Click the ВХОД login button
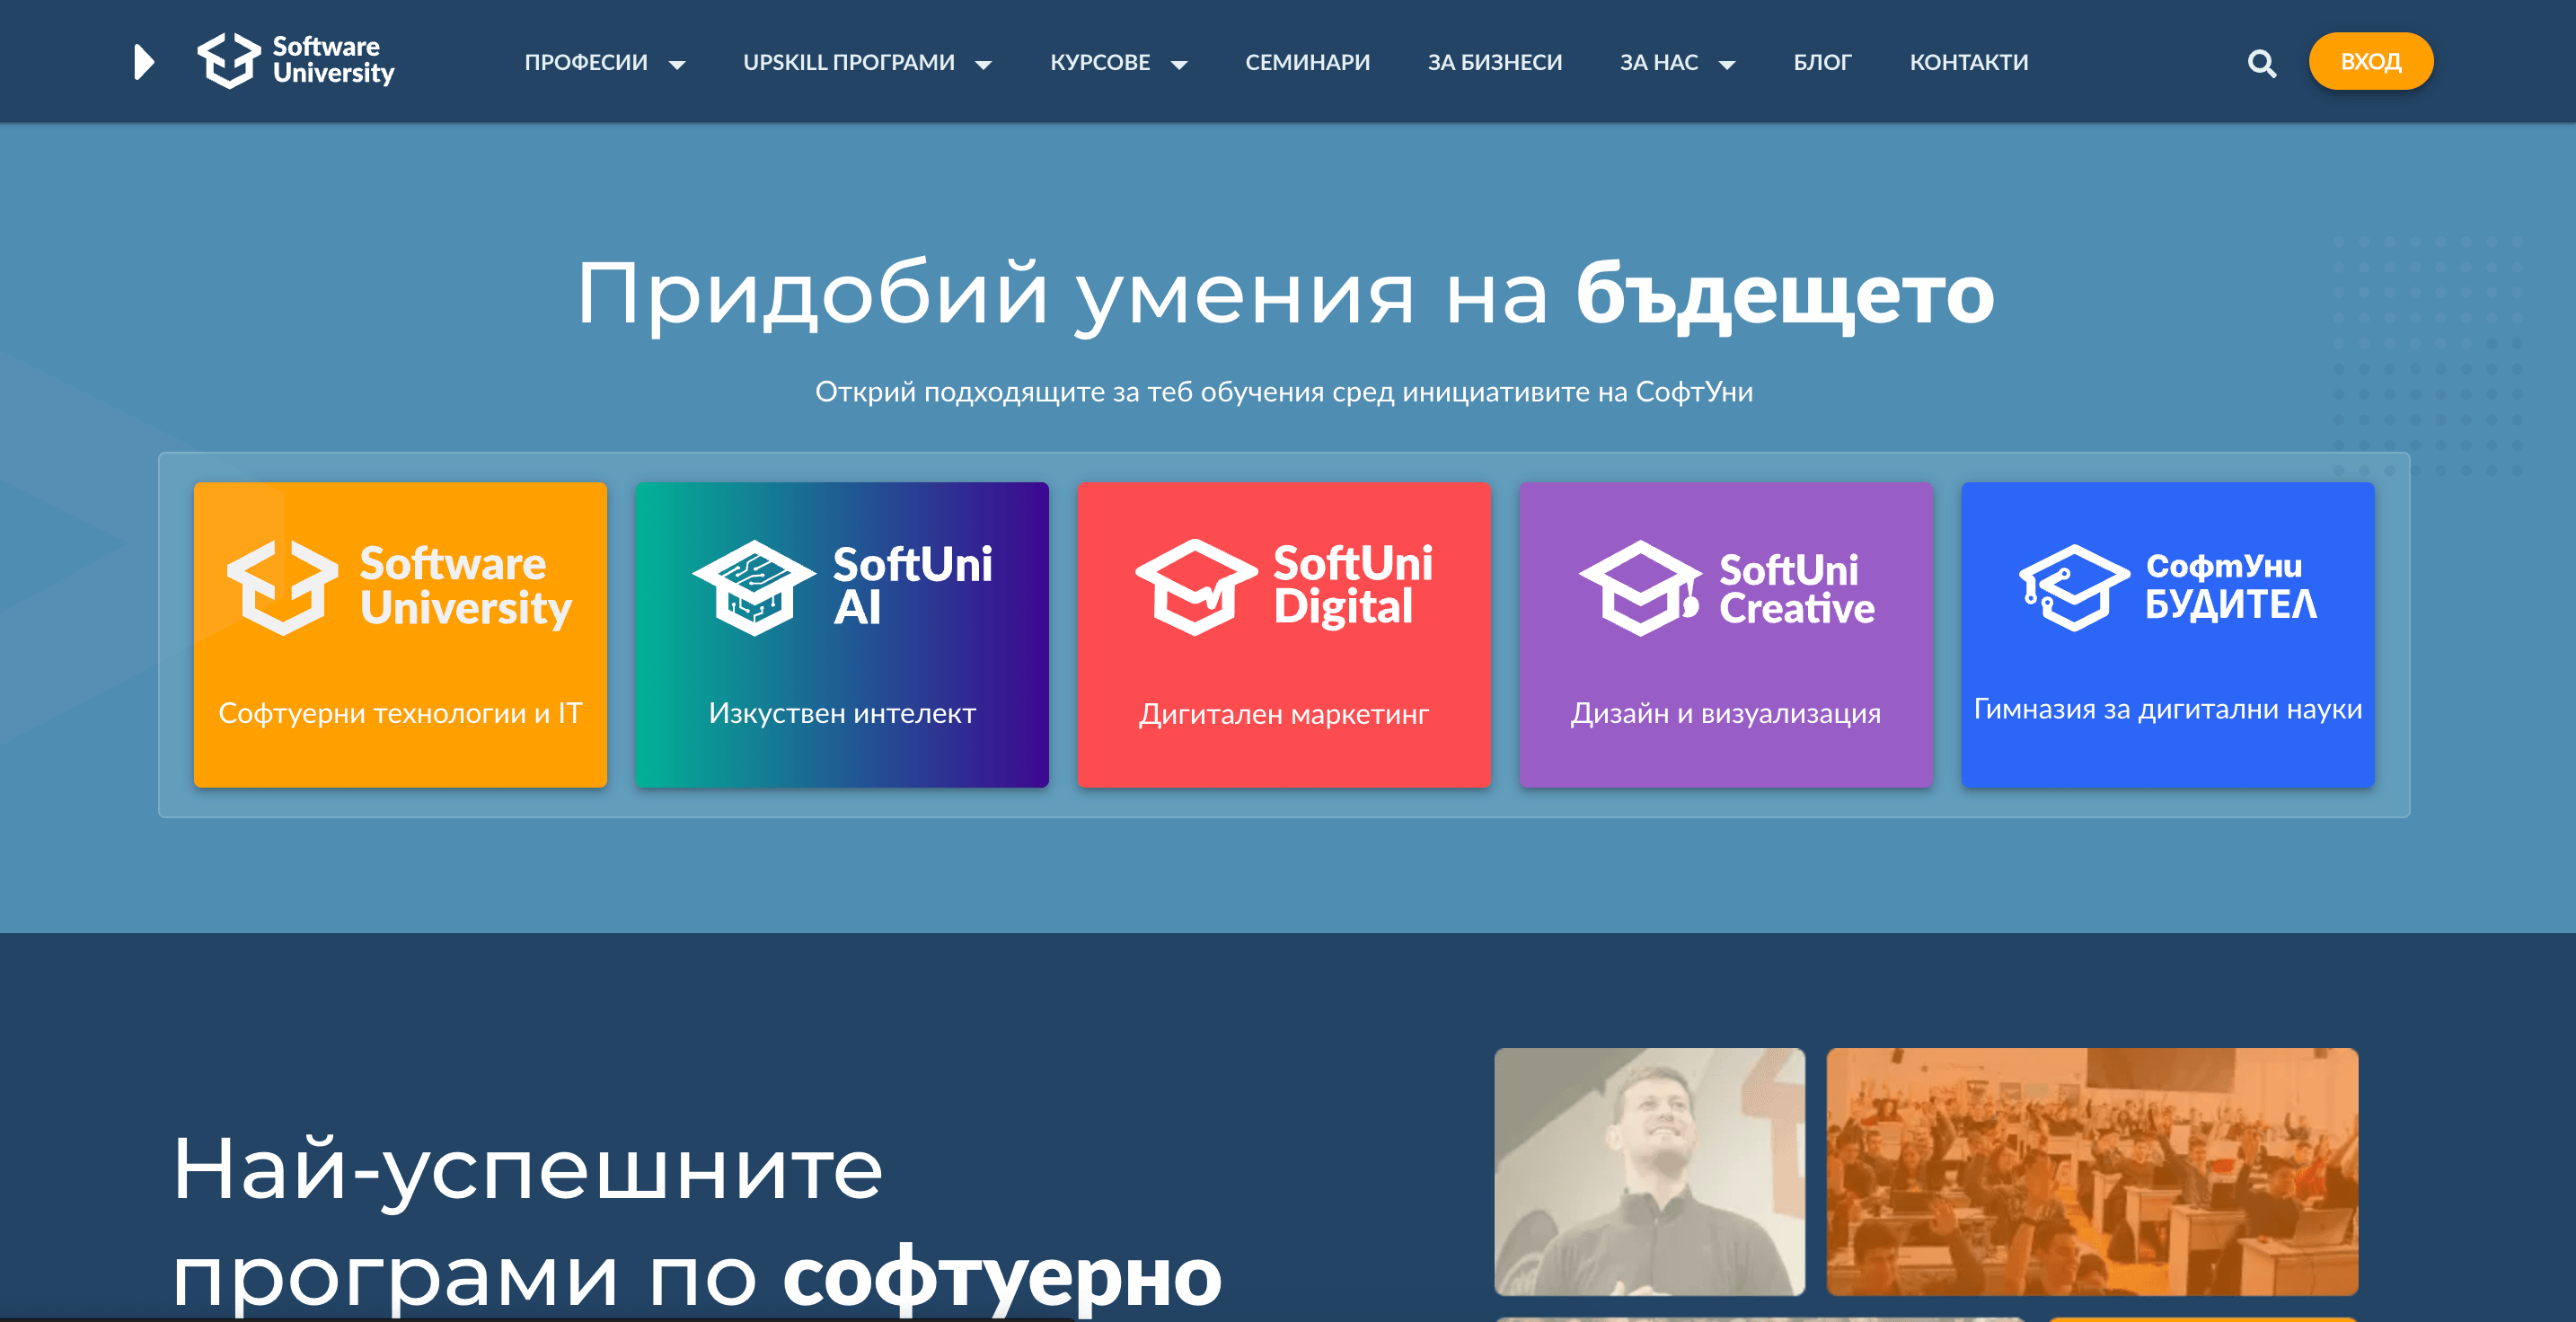 click(x=2370, y=62)
